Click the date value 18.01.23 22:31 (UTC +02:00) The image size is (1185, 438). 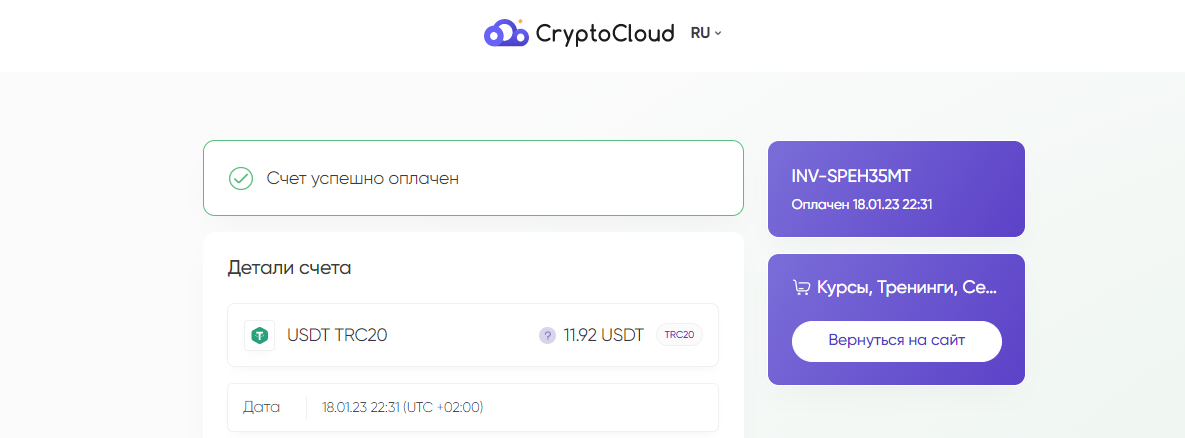403,408
